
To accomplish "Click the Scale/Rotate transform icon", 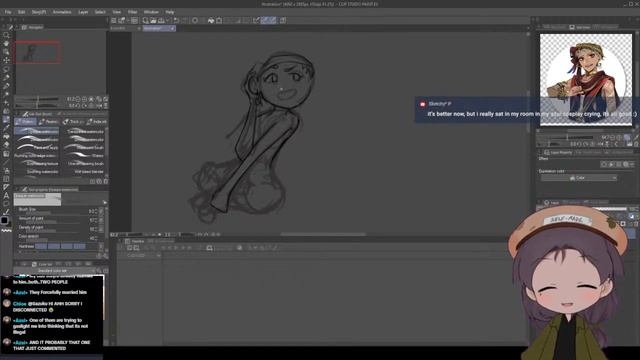I will click(x=219, y=20).
